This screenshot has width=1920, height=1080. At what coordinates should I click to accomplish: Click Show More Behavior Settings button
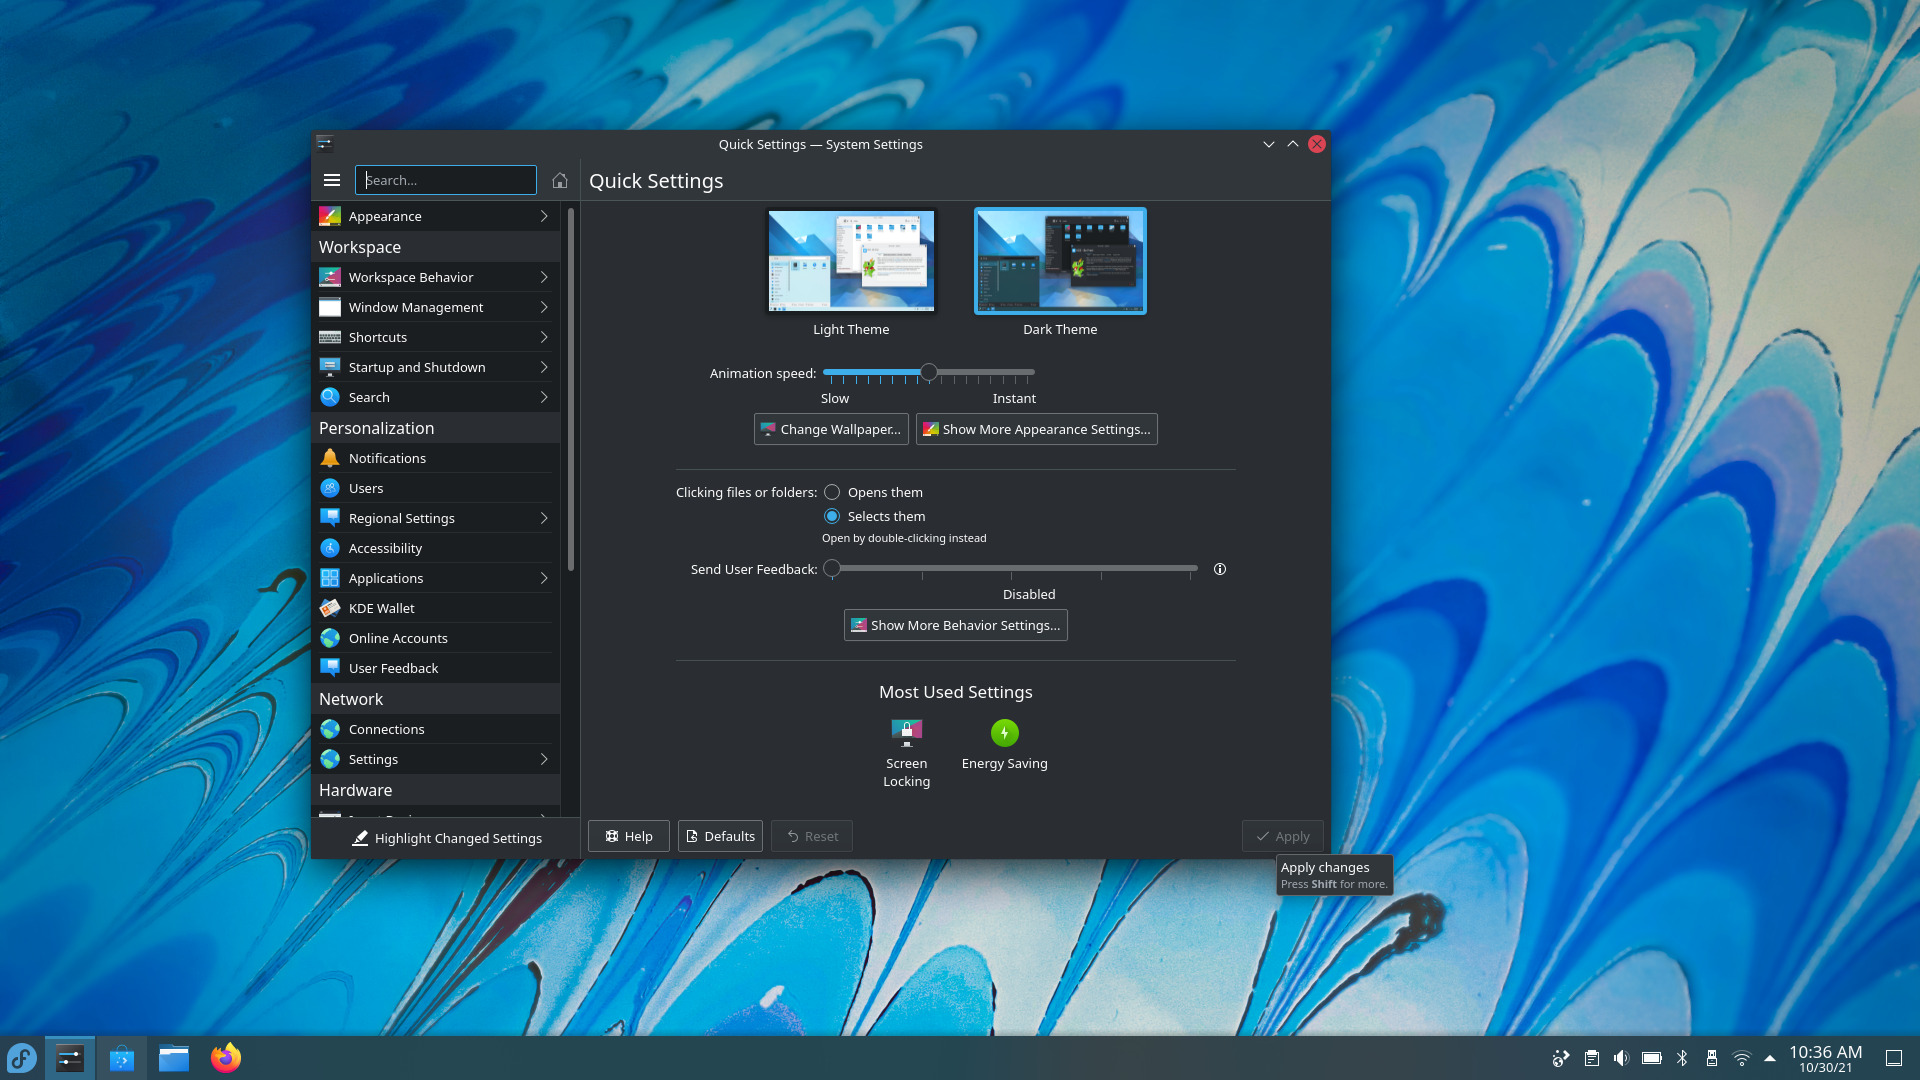955,625
